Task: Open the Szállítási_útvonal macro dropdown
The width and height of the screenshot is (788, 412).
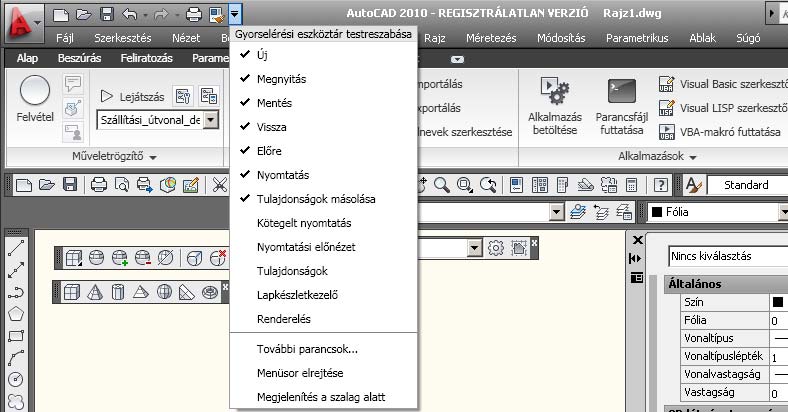Action: 211,120
